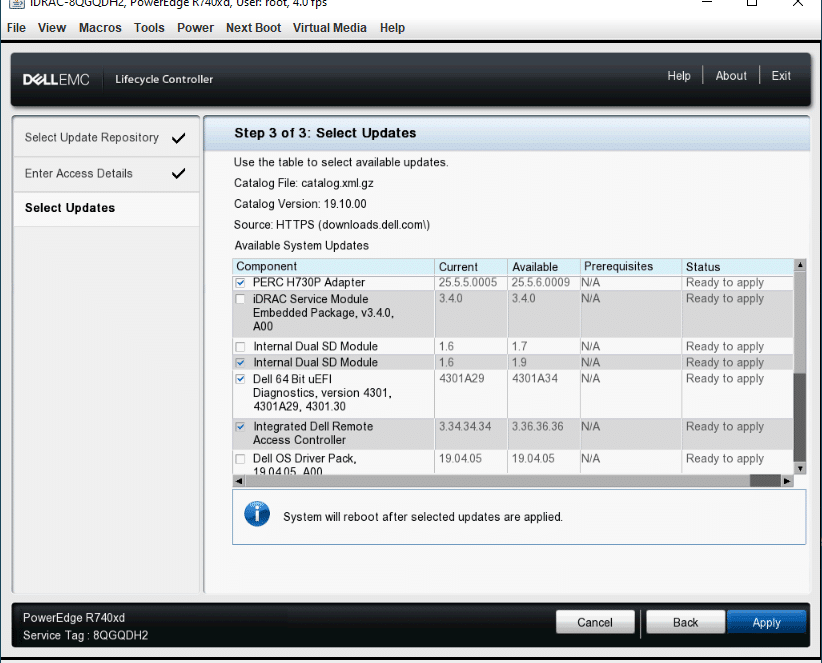Open the About link
822x663 pixels.
731,76
